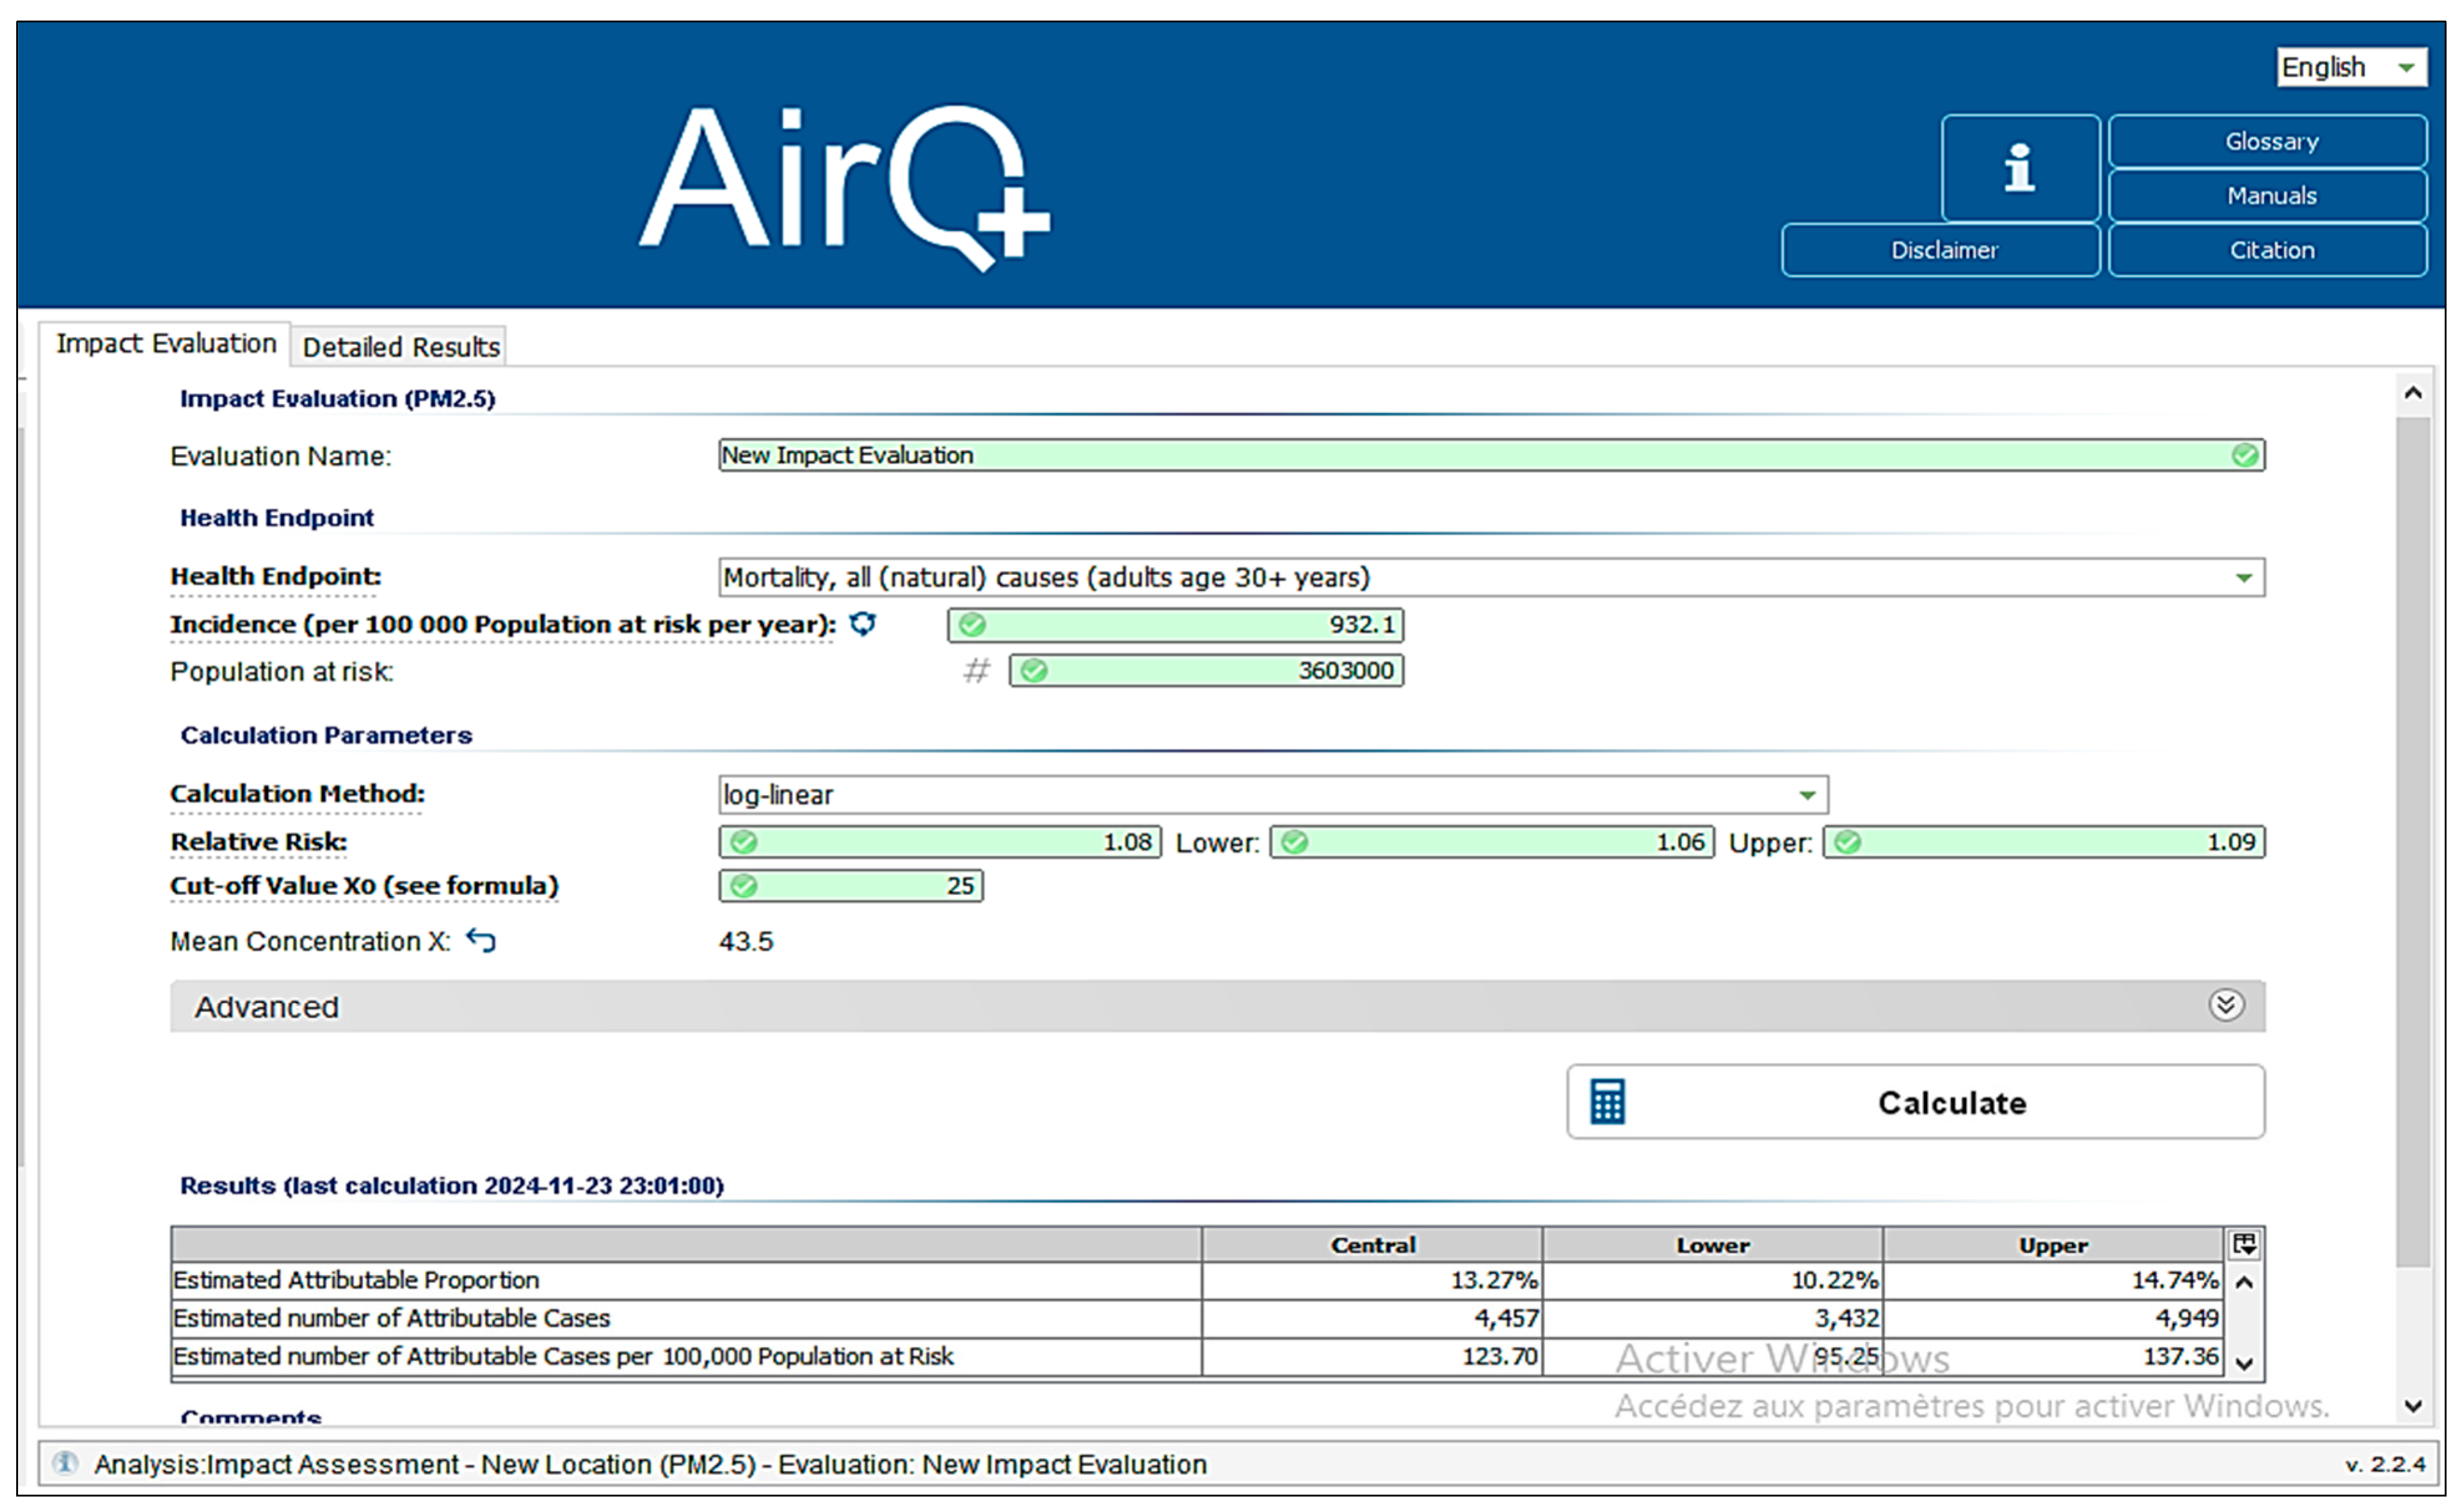Switch to the Detailed Results tab
The height and width of the screenshot is (1509, 2464).
(x=401, y=347)
